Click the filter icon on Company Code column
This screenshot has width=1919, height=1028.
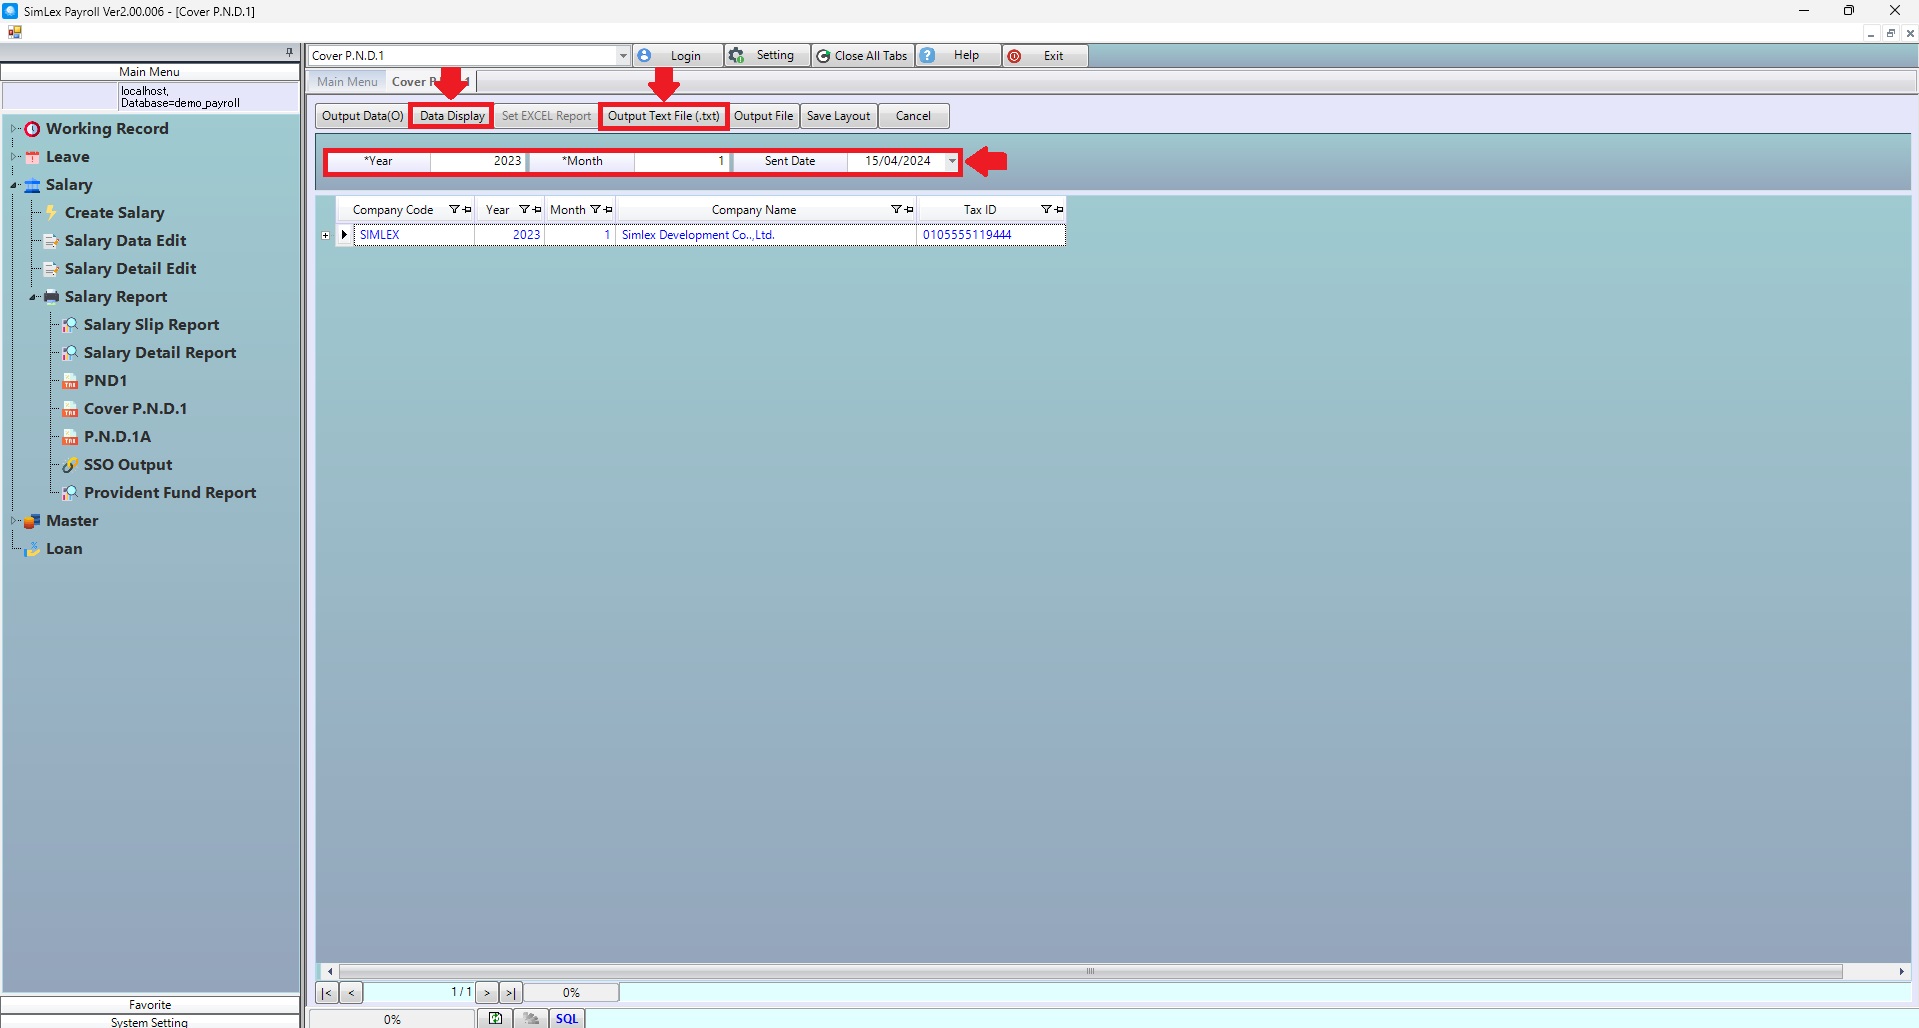click(x=454, y=210)
